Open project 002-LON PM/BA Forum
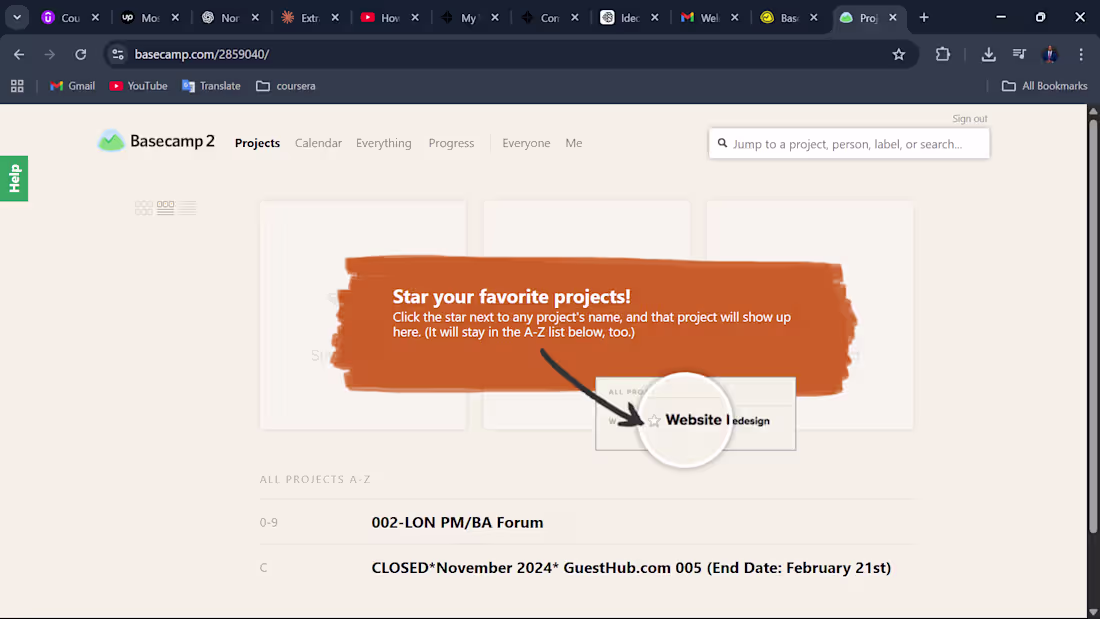The width and height of the screenshot is (1100, 619). [x=457, y=522]
